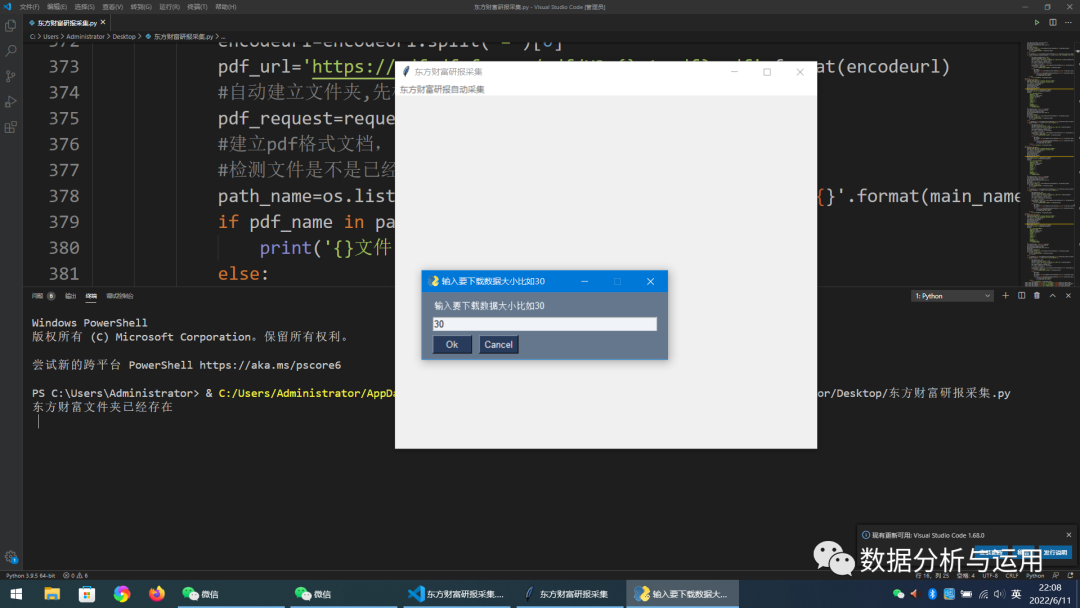1080x608 pixels.
Task: Click Cancel in the input dialog
Action: point(498,344)
